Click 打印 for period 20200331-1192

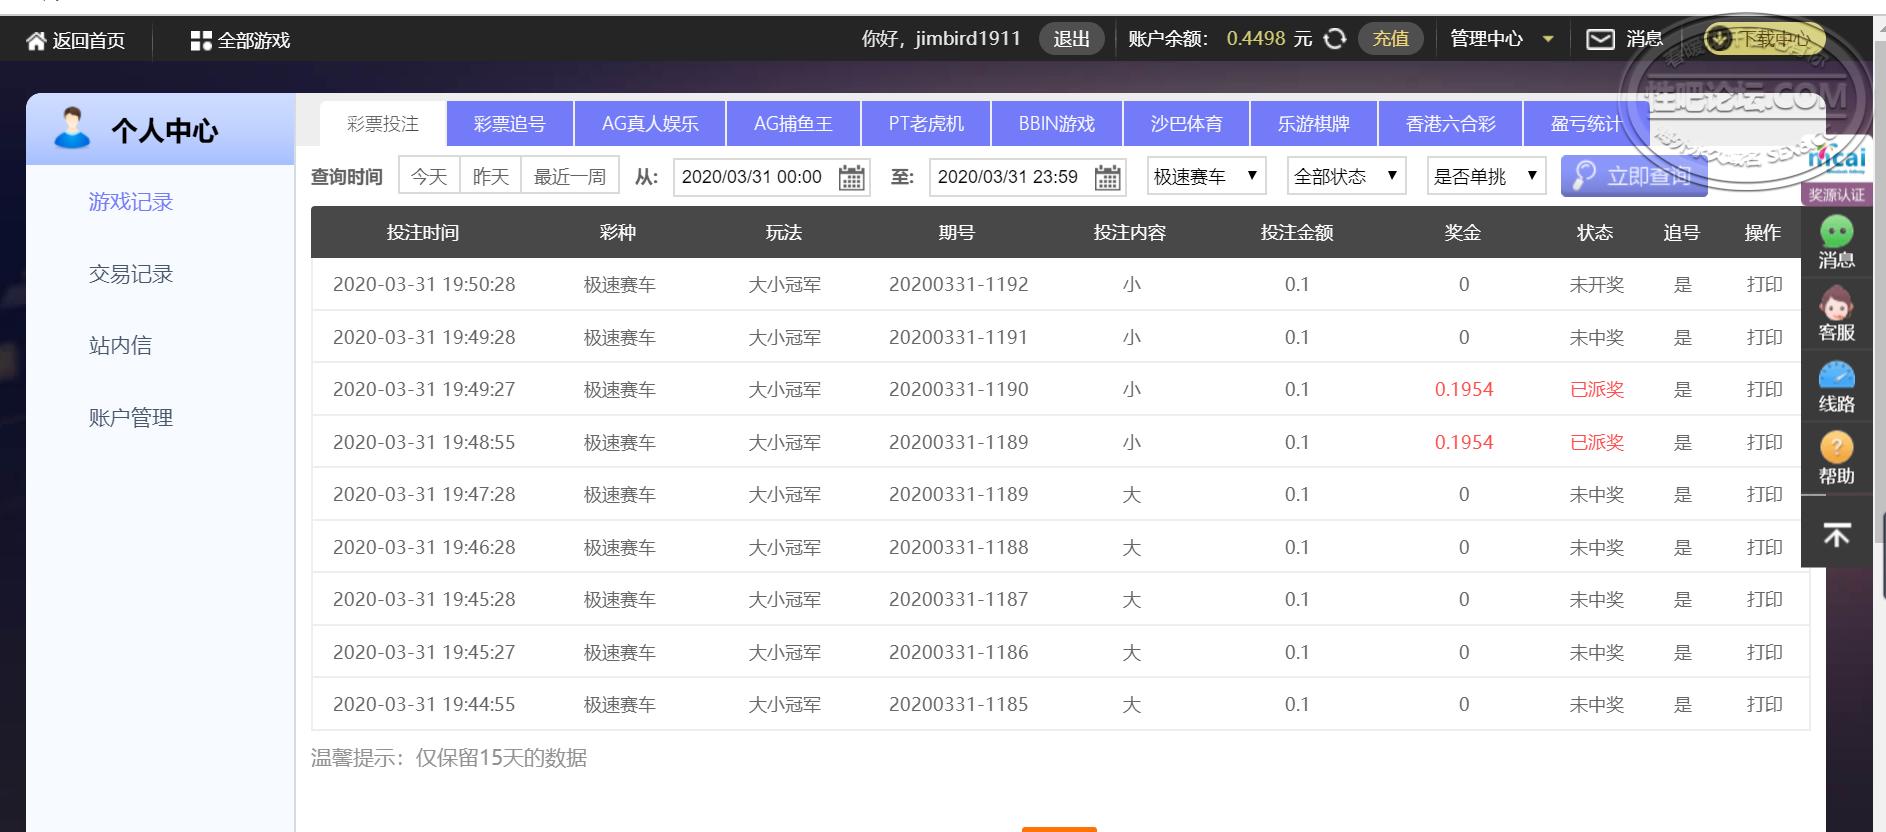[1764, 285]
